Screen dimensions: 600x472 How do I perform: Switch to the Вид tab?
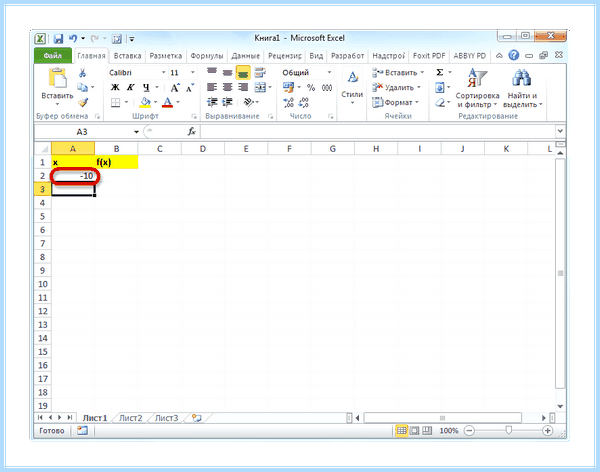click(x=316, y=56)
